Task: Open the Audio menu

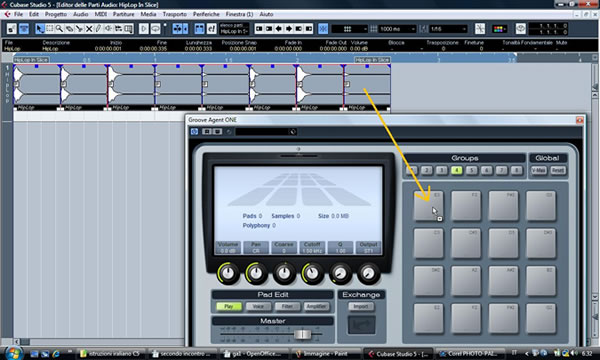Action: pyautogui.click(x=80, y=14)
